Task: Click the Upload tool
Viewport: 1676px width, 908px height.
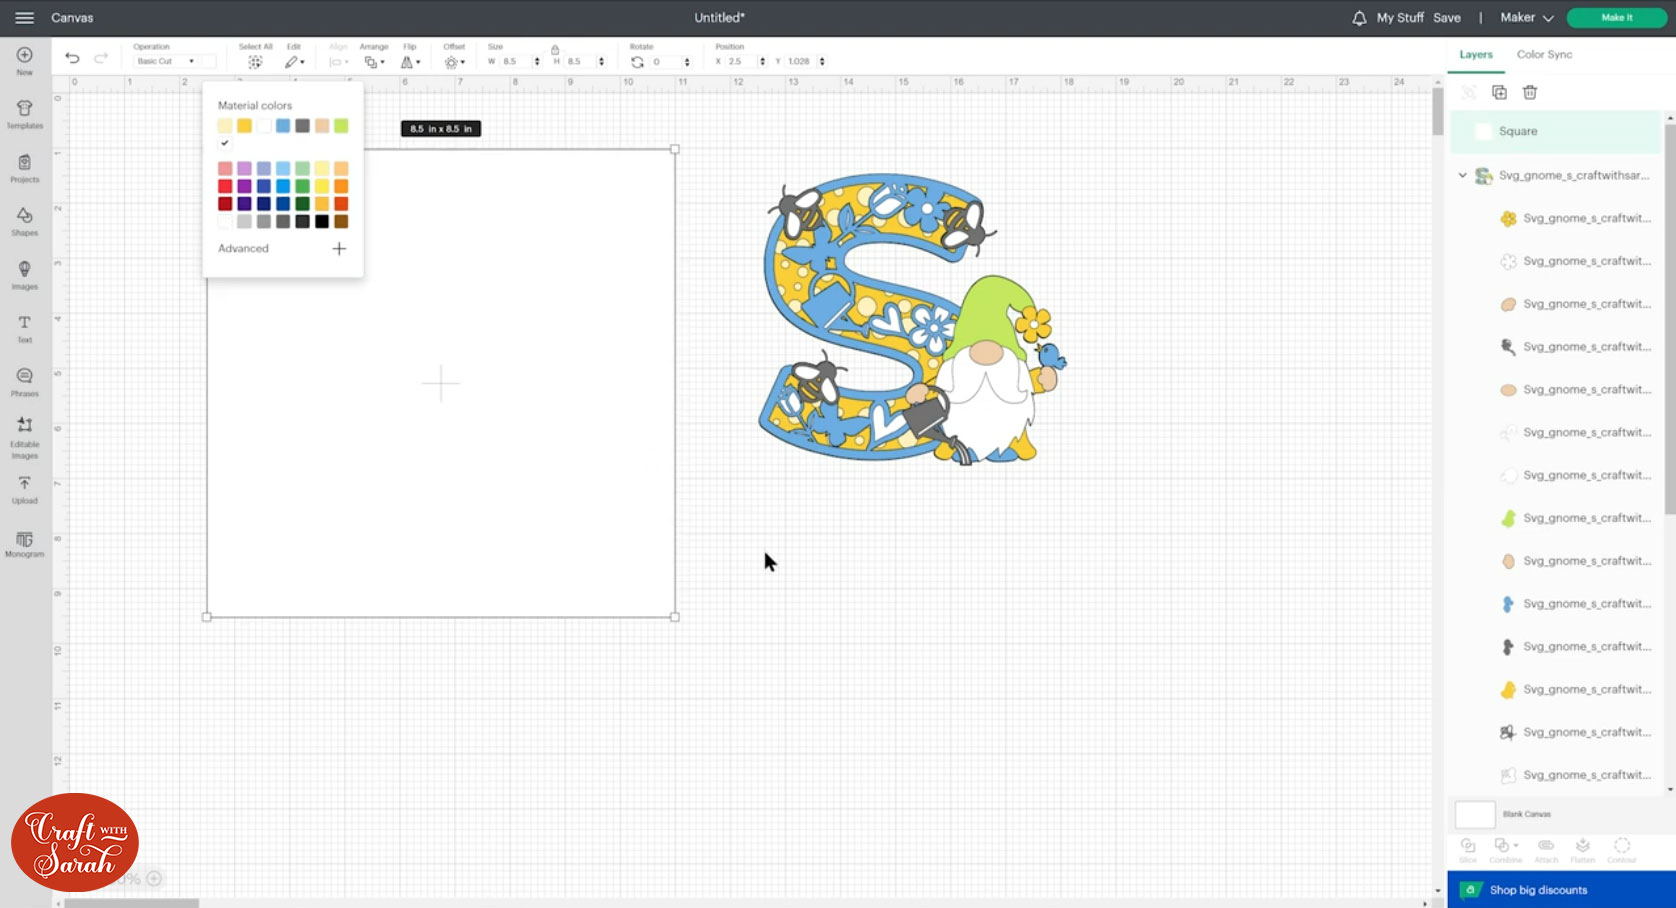Action: pos(25,489)
